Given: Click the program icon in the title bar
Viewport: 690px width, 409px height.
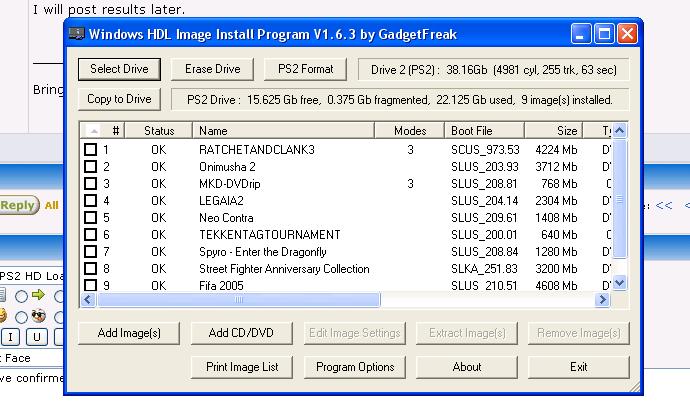Looking at the screenshot, I should click(77, 34).
